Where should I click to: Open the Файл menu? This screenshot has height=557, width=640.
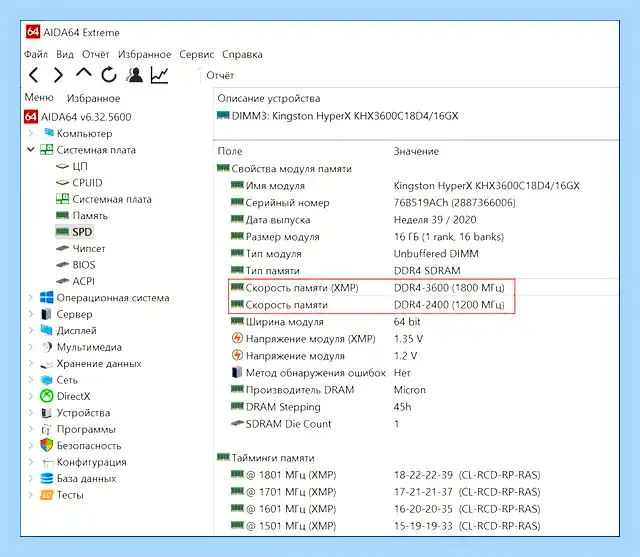pos(36,54)
